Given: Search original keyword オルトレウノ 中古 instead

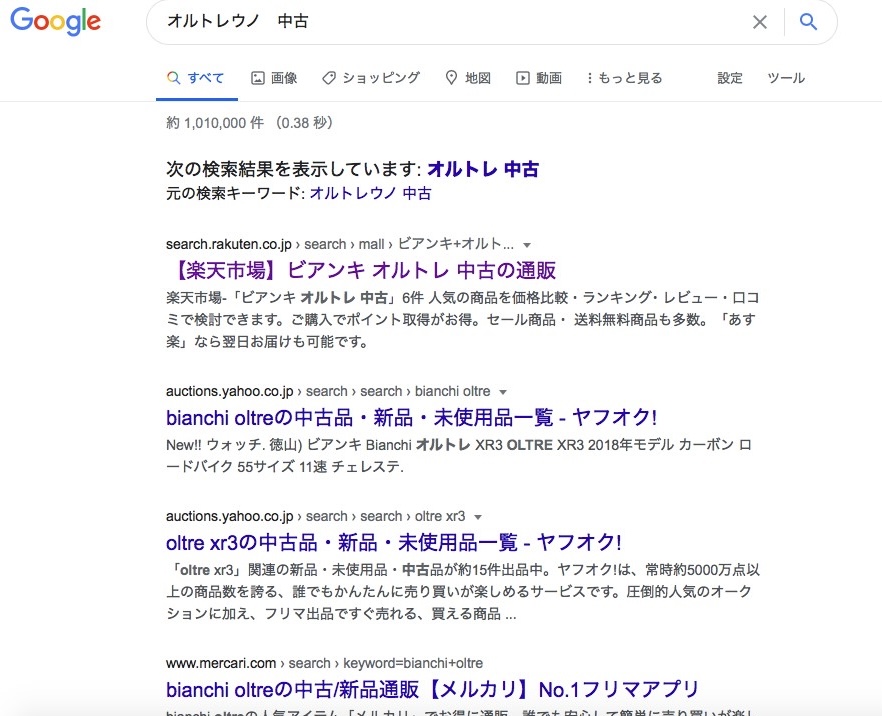Looking at the screenshot, I should tap(370, 193).
